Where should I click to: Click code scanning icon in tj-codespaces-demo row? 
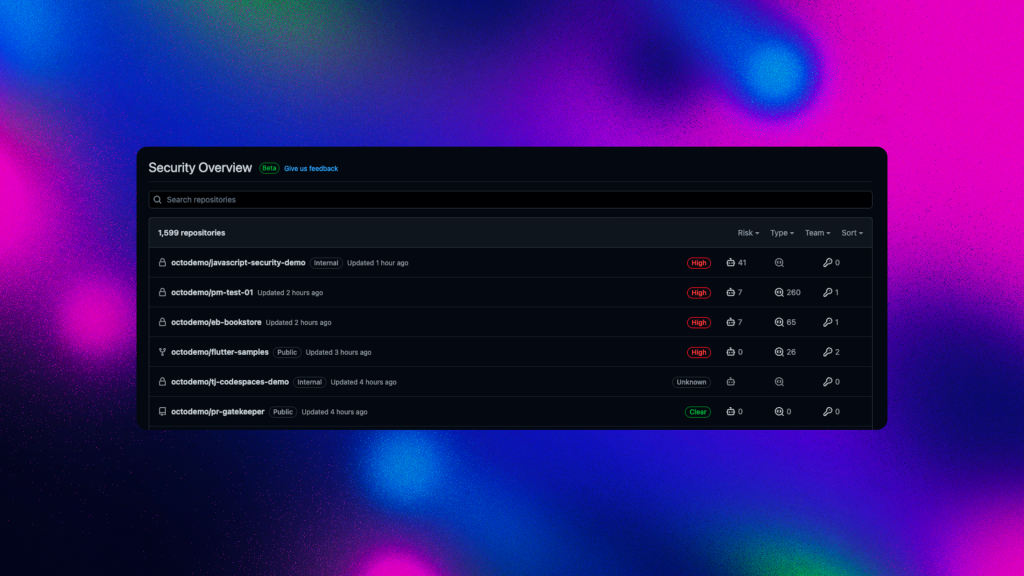pyautogui.click(x=779, y=382)
